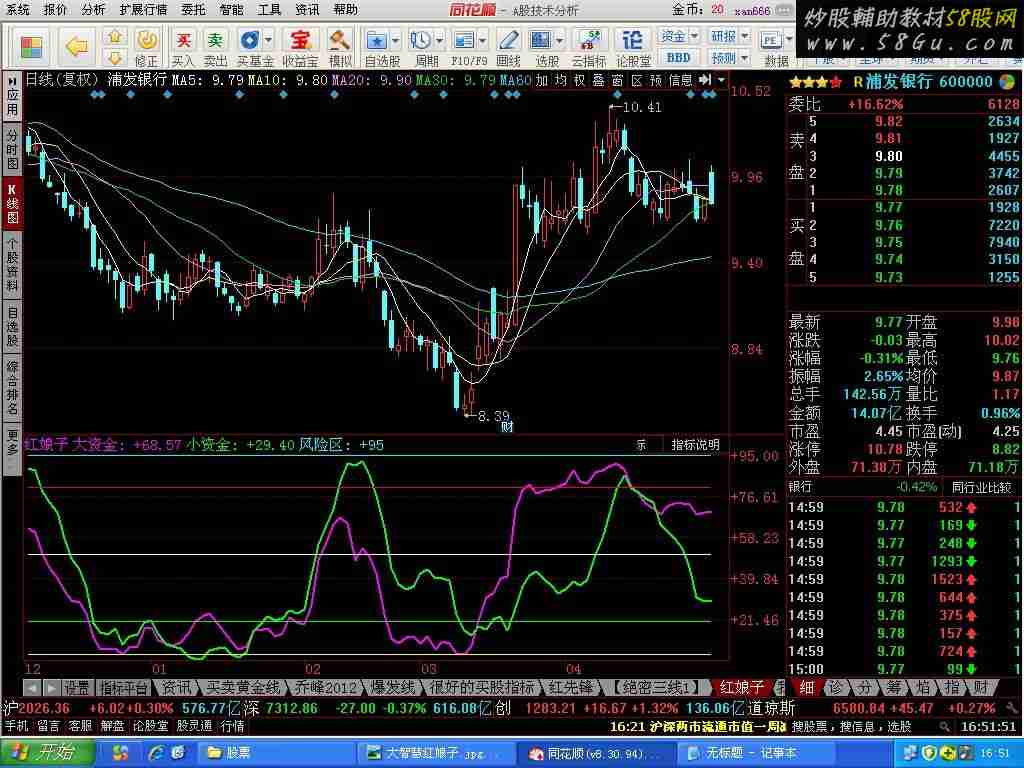Click the four-color home grid icon
1024x768 pixels.
click(x=31, y=47)
